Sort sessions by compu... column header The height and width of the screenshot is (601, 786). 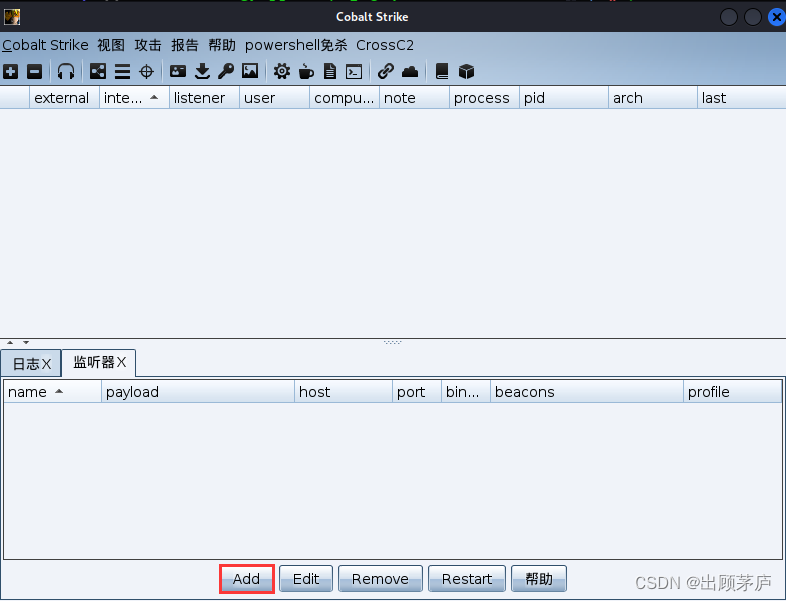pos(345,98)
